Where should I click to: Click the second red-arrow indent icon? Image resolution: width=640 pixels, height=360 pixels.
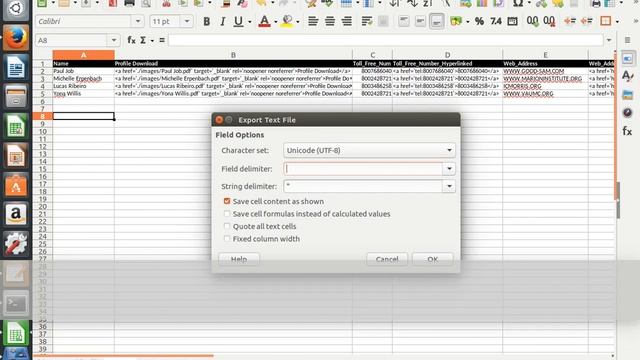(x=587, y=21)
